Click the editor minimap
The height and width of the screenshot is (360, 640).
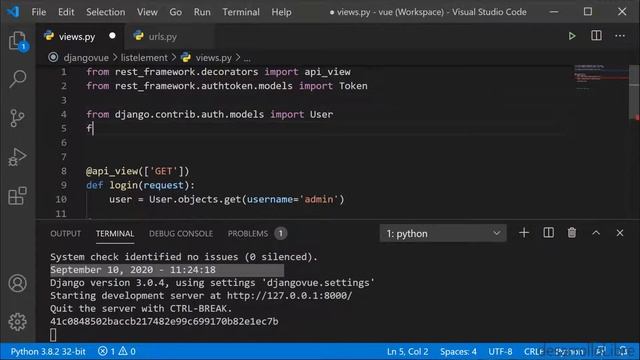pyautogui.click(x=601, y=78)
